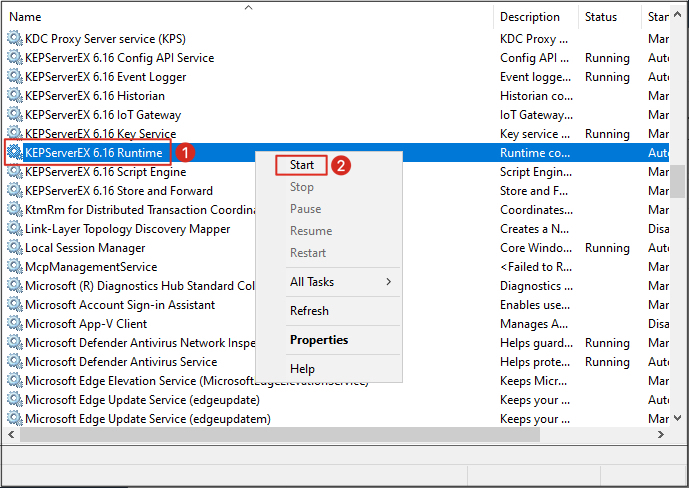
Task: Click the horizontal scrollbar right arrow
Action: (x=660, y=434)
